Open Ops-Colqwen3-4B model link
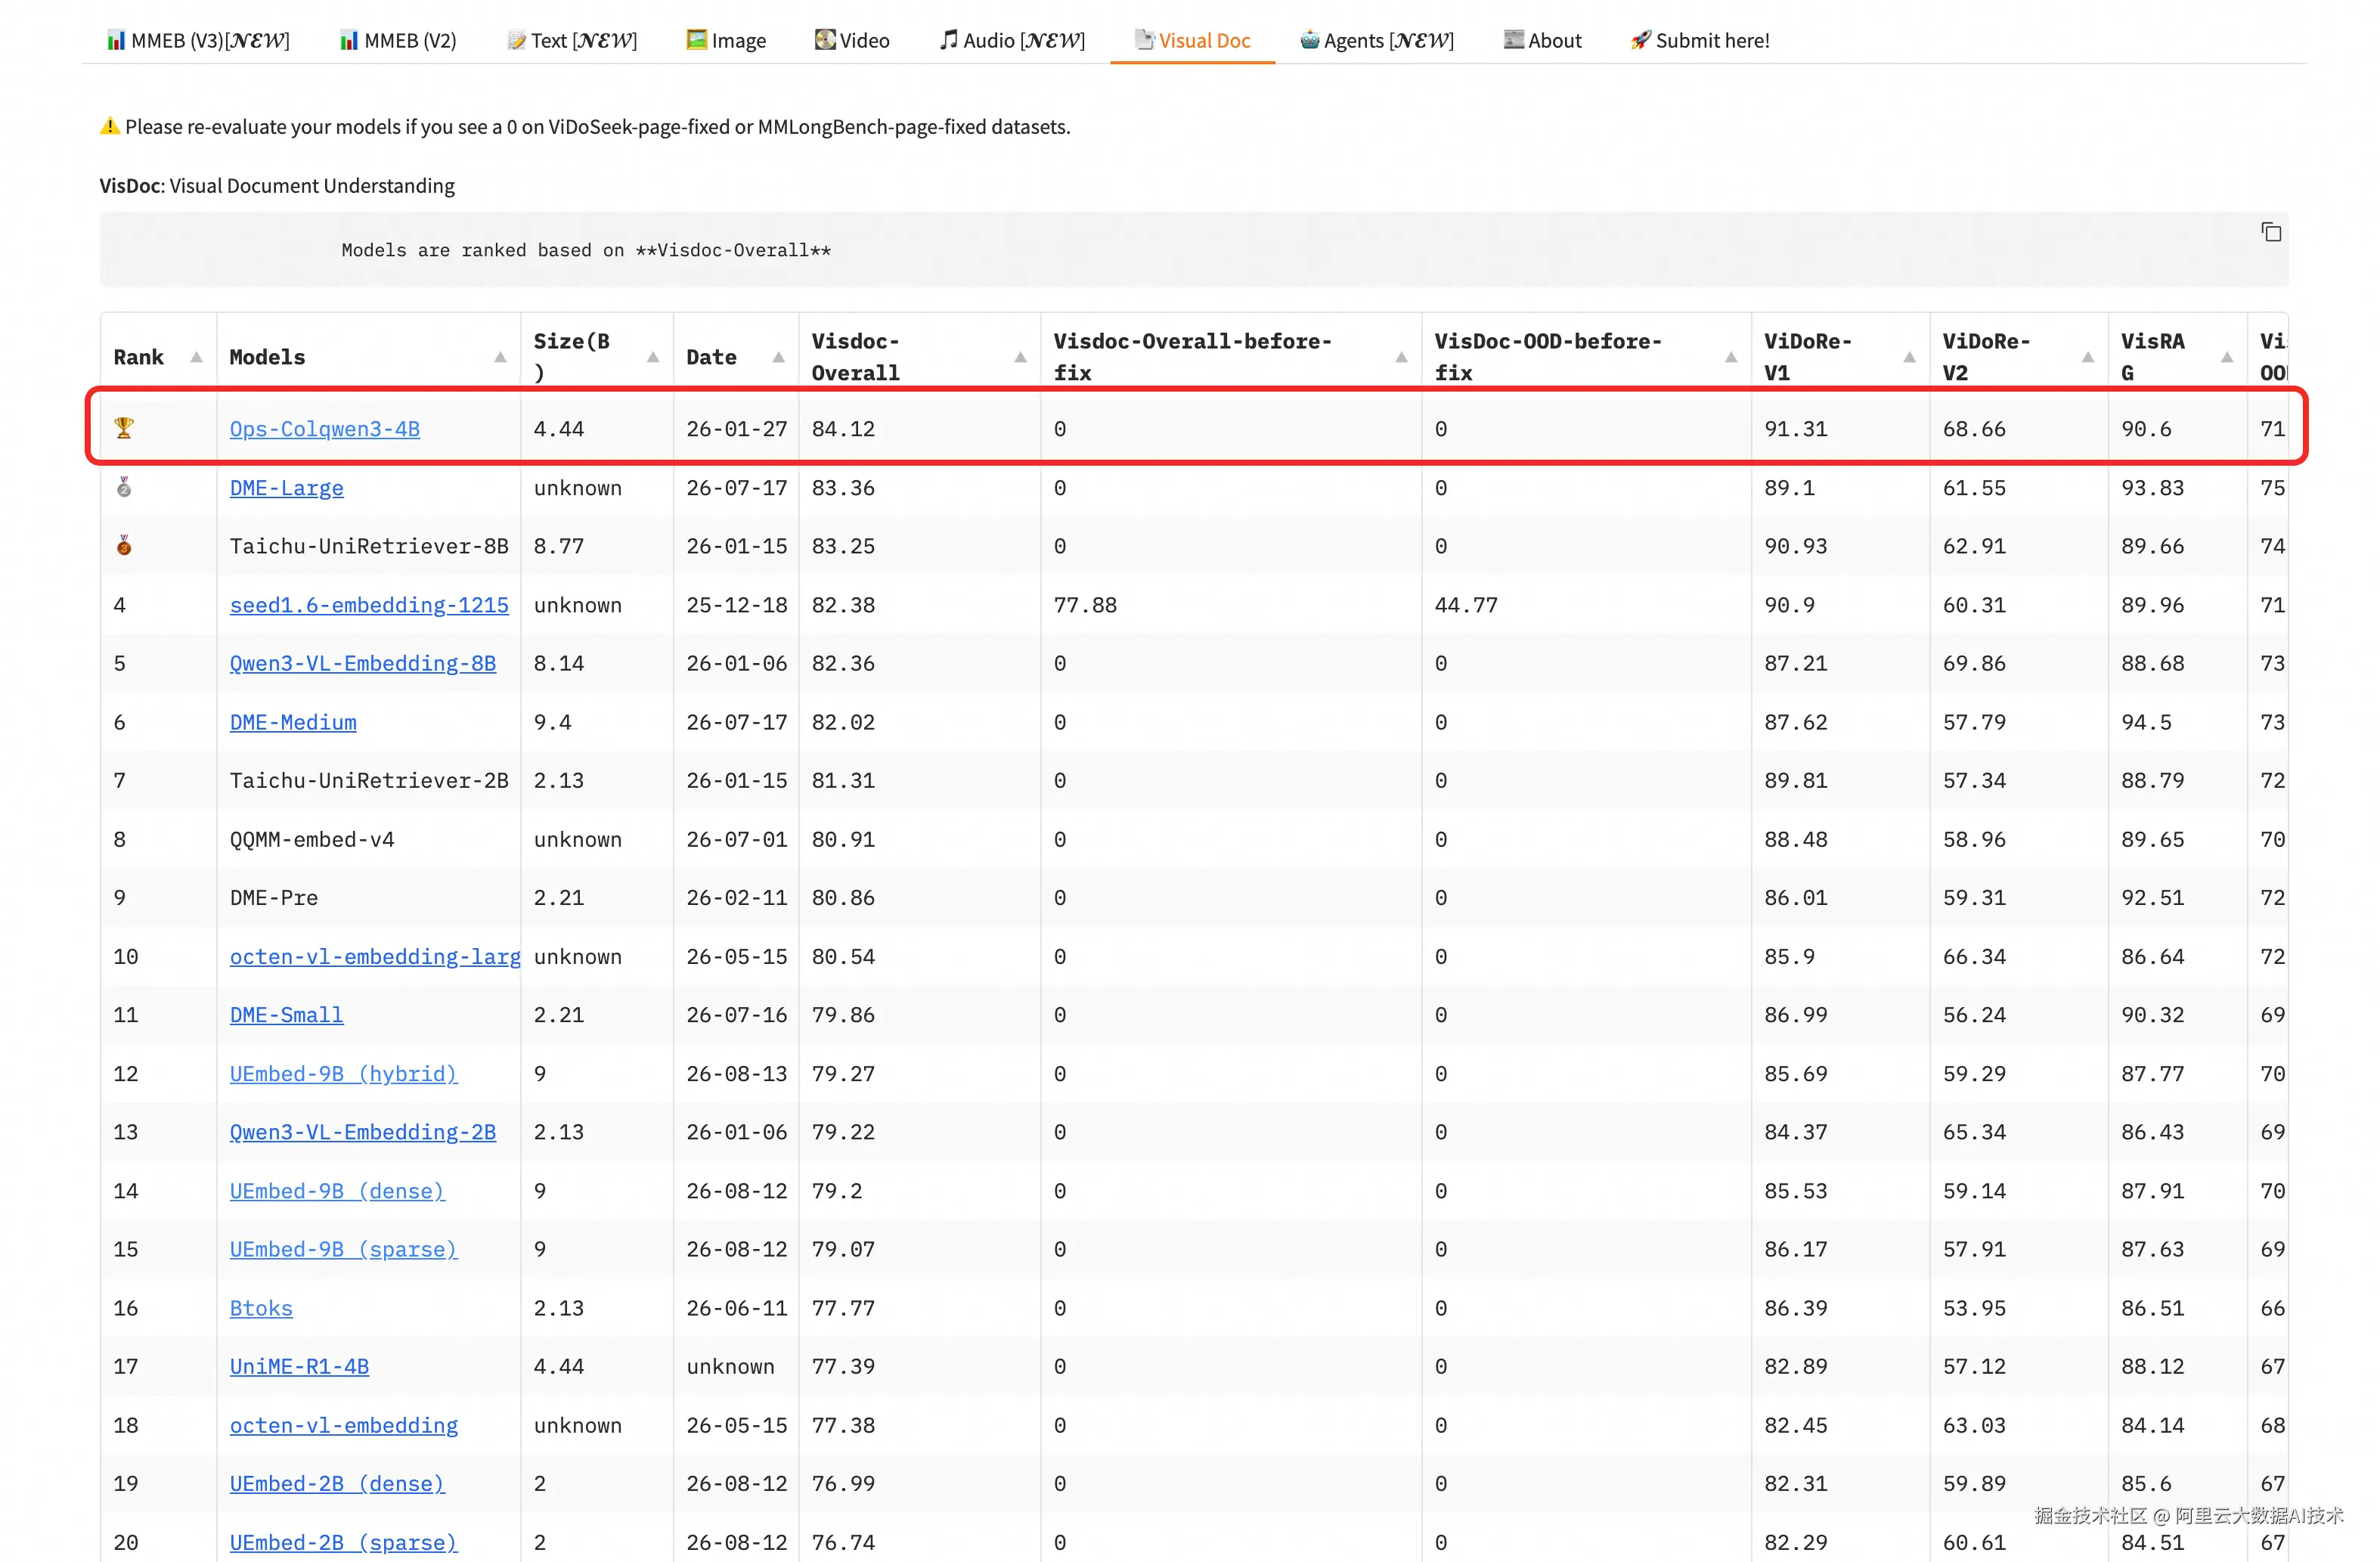The image size is (2380, 1562). click(325, 429)
